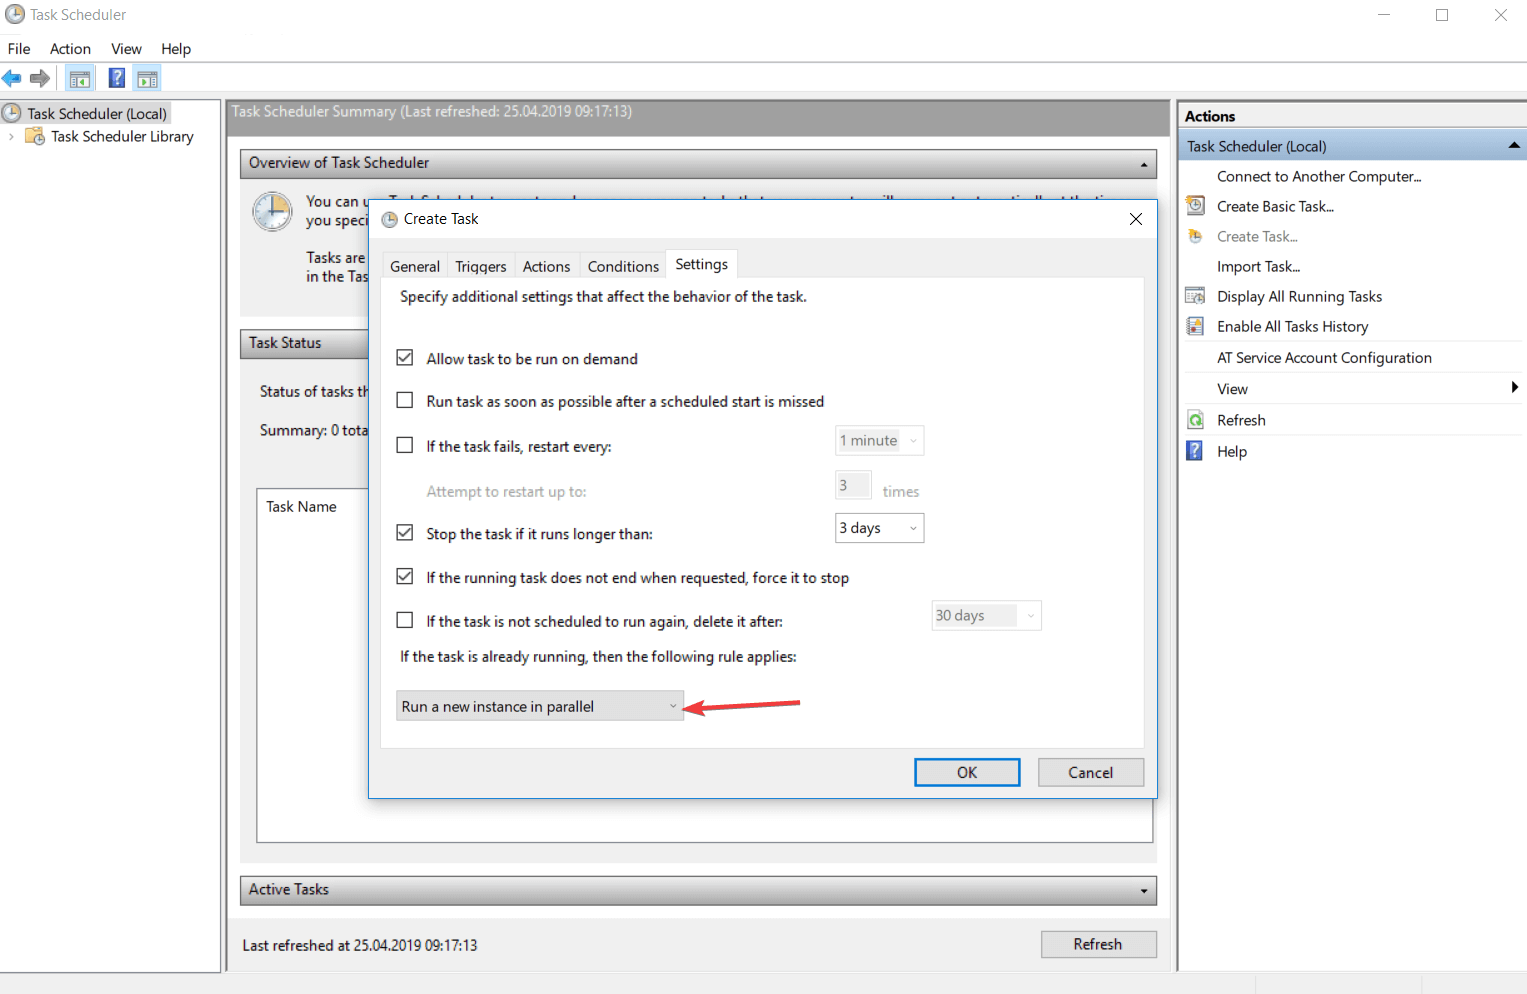The height and width of the screenshot is (994, 1527).
Task: Select Task Scheduler Library tree item
Action: pyautogui.click(x=122, y=136)
